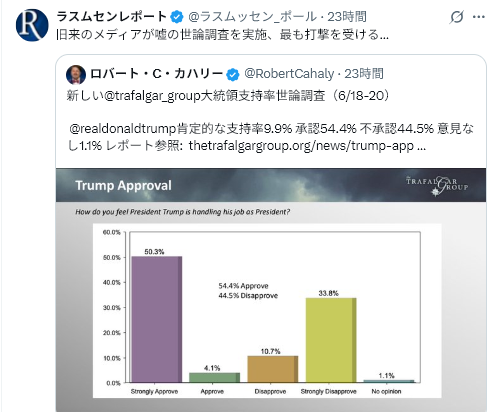Click Rasmussen's blue verified badge

(177, 17)
